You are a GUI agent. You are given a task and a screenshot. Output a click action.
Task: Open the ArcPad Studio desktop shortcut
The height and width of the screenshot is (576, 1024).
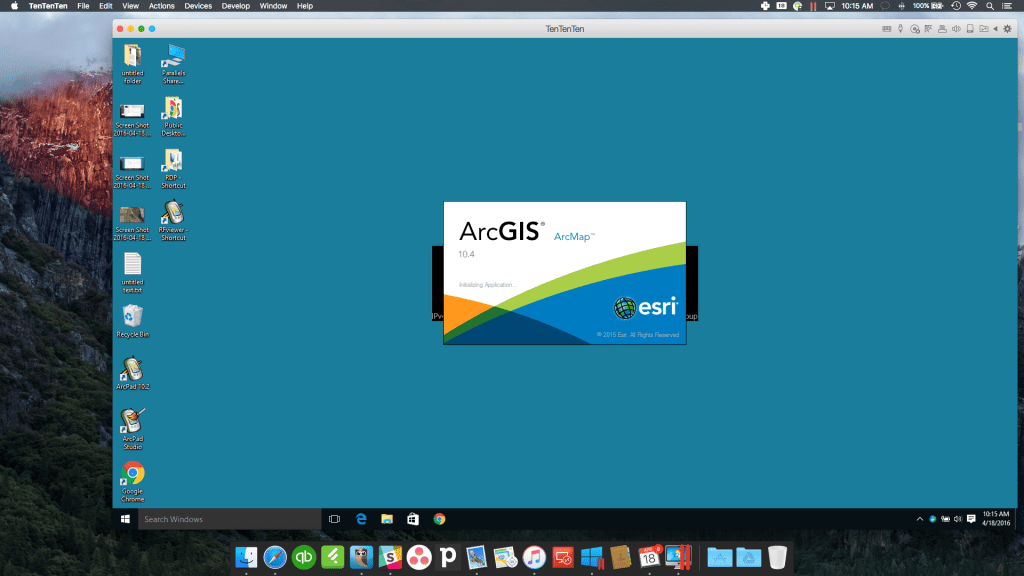click(x=133, y=429)
